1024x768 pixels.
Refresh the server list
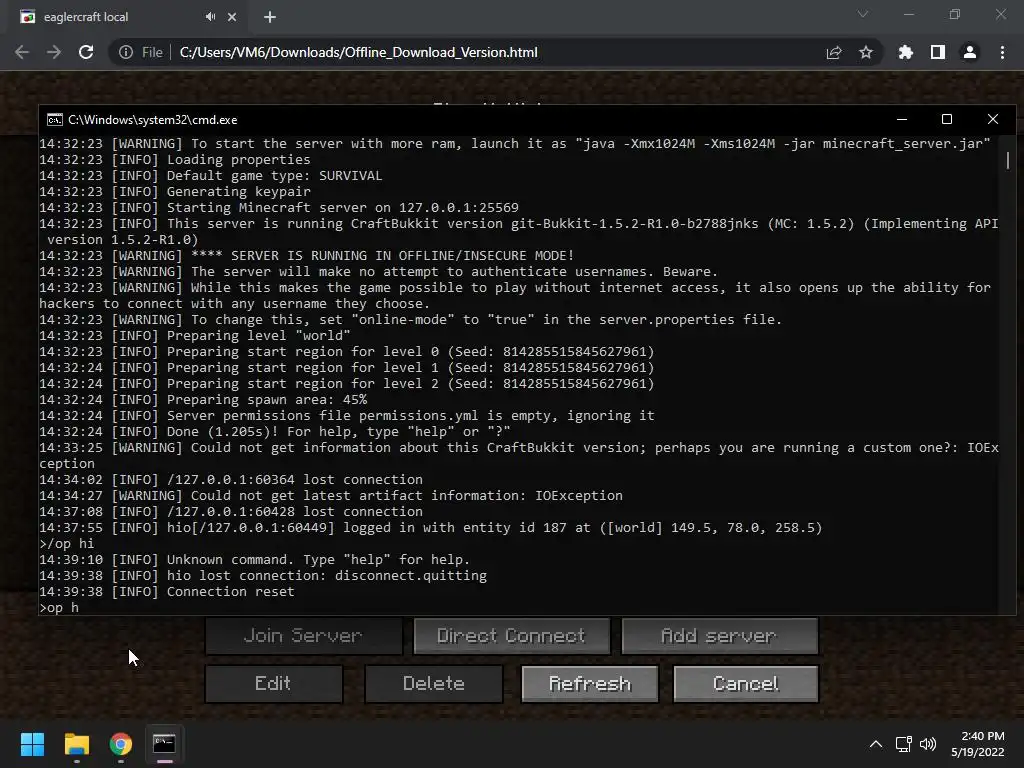coord(590,684)
